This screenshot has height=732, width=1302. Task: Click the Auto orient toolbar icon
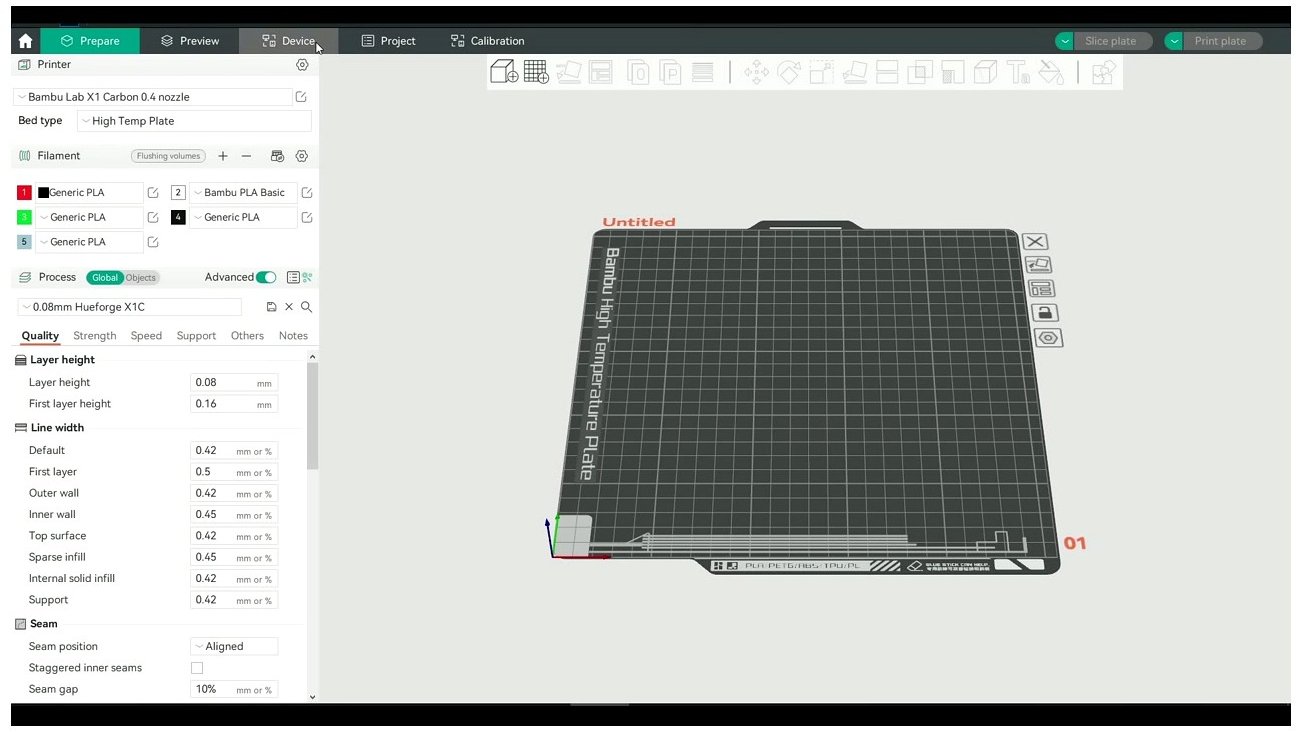click(x=569, y=72)
